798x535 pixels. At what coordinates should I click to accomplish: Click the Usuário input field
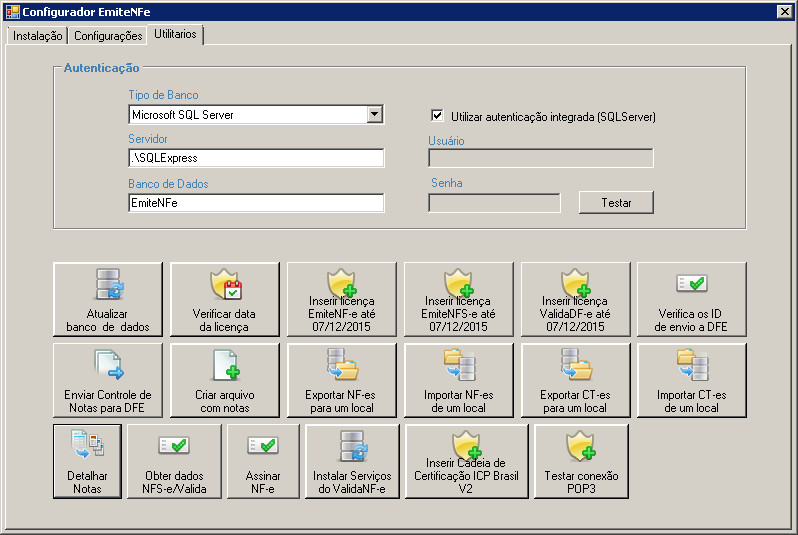(540, 158)
